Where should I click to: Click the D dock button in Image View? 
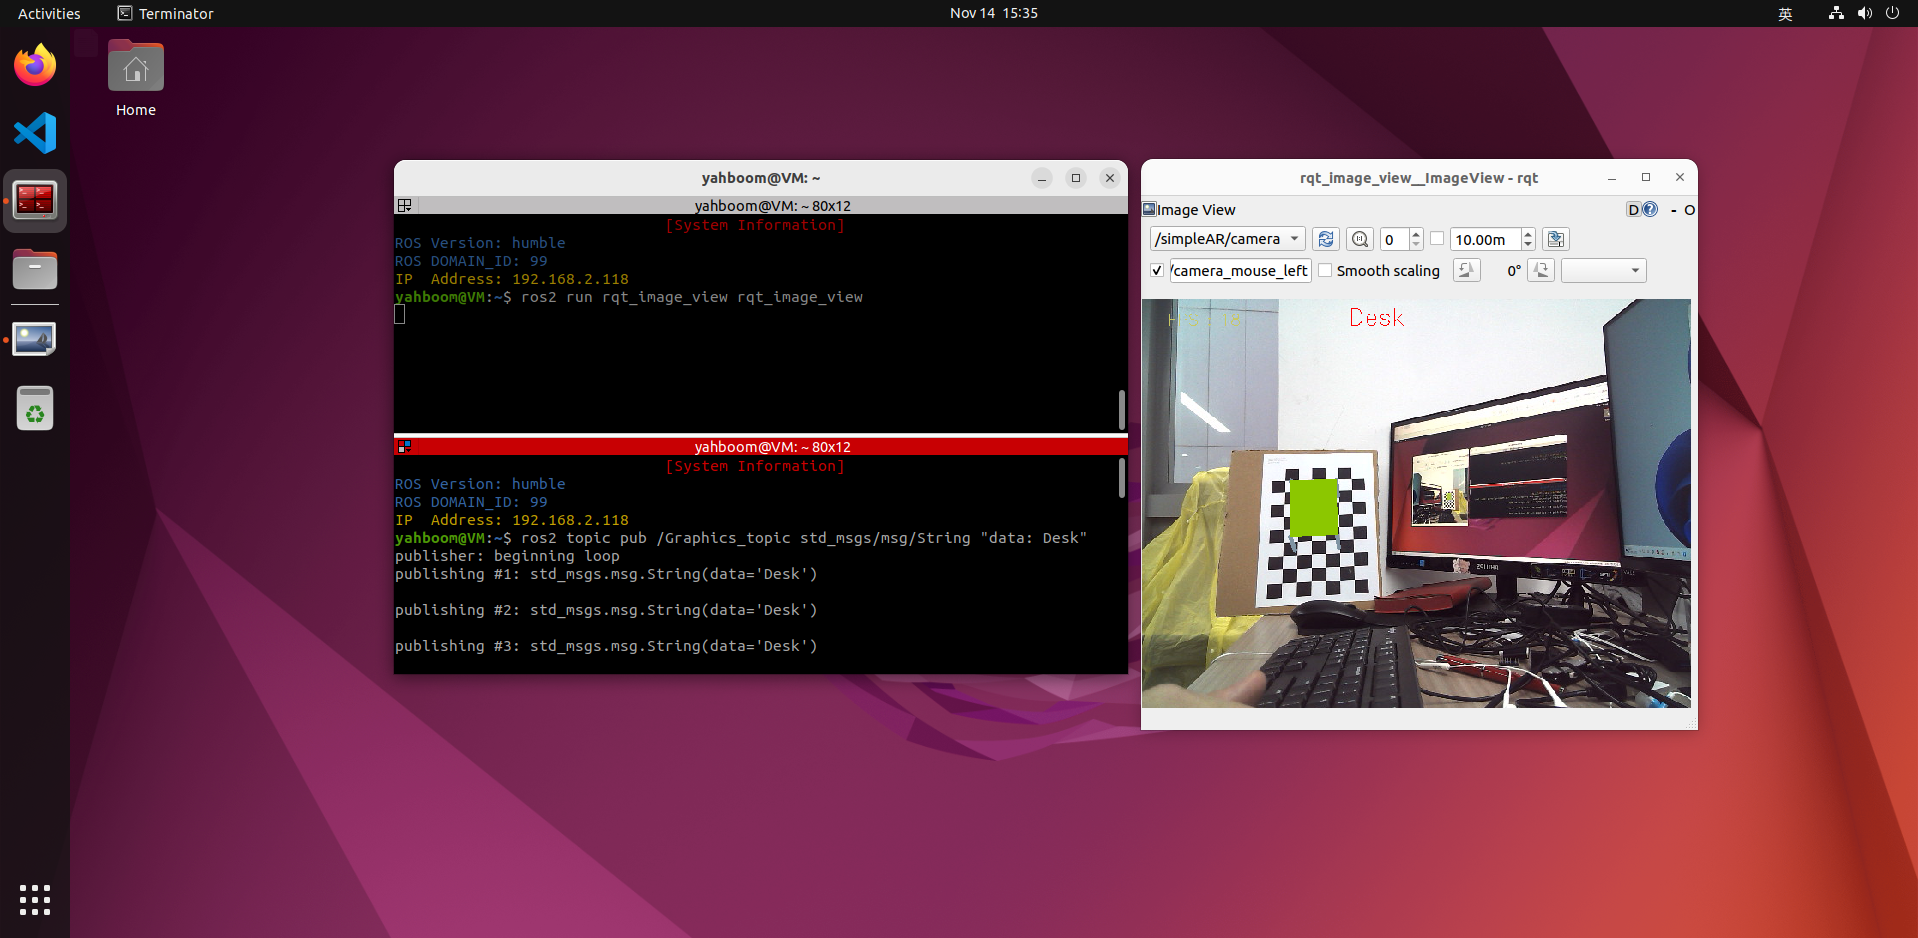(1634, 209)
